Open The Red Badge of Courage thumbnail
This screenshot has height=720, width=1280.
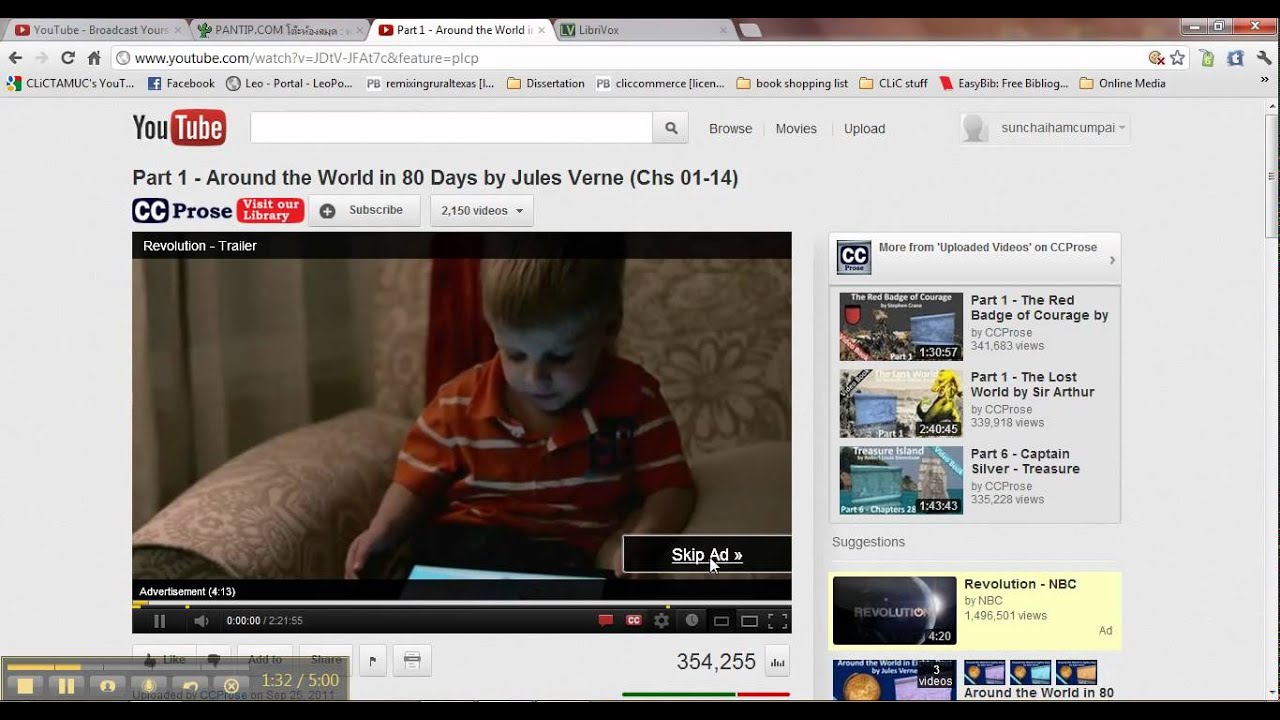click(x=901, y=327)
